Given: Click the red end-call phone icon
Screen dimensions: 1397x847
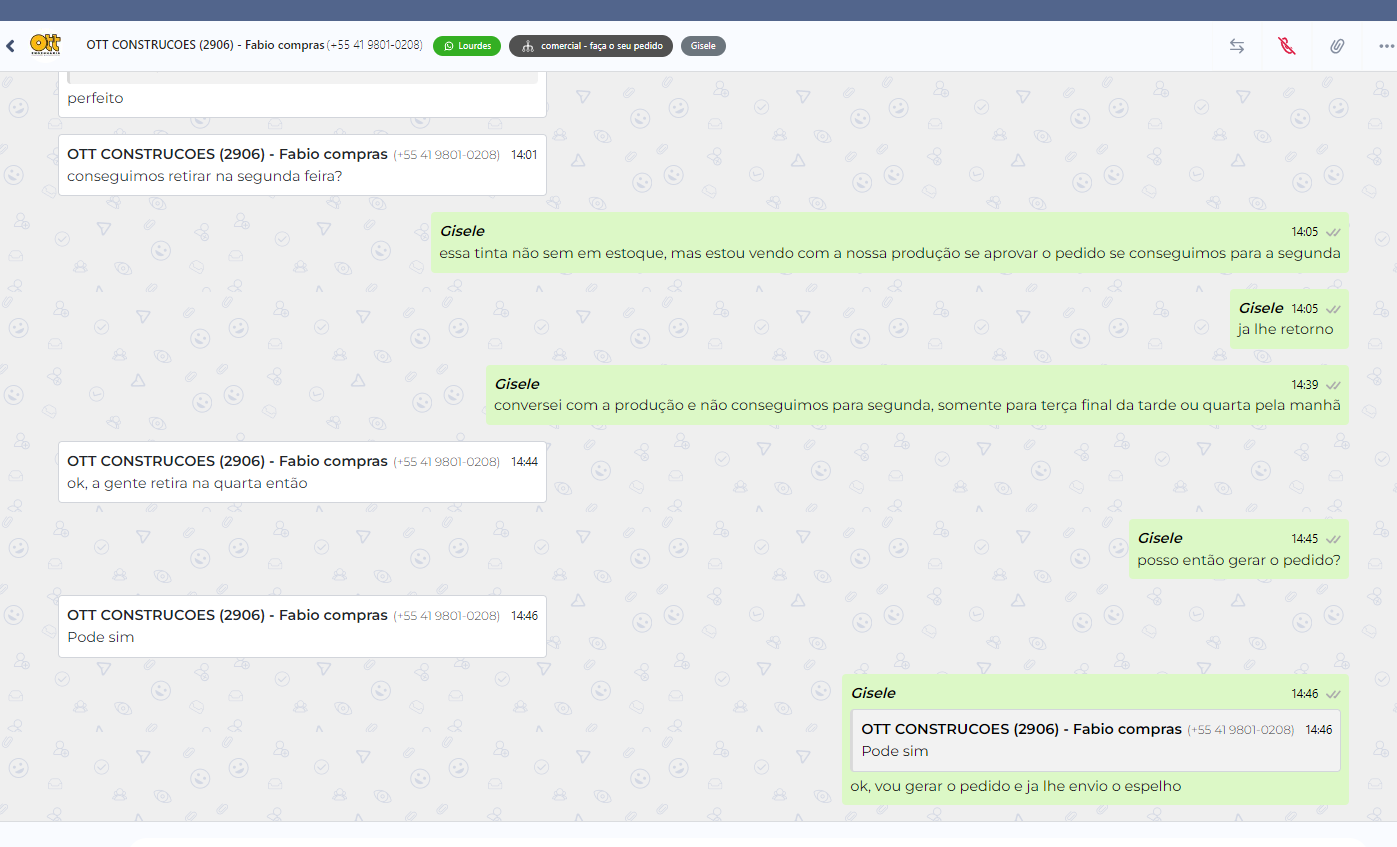Looking at the screenshot, I should (x=1287, y=46).
